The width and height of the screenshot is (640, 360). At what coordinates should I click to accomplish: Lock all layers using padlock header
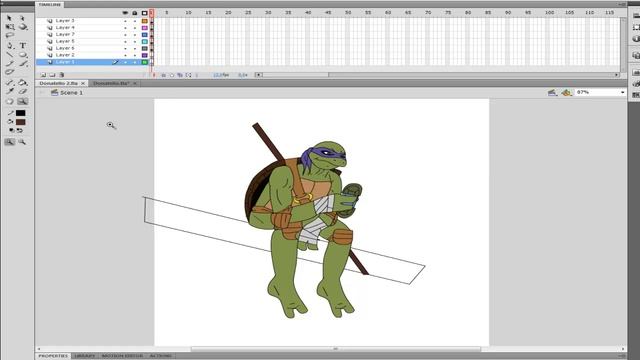tap(135, 13)
